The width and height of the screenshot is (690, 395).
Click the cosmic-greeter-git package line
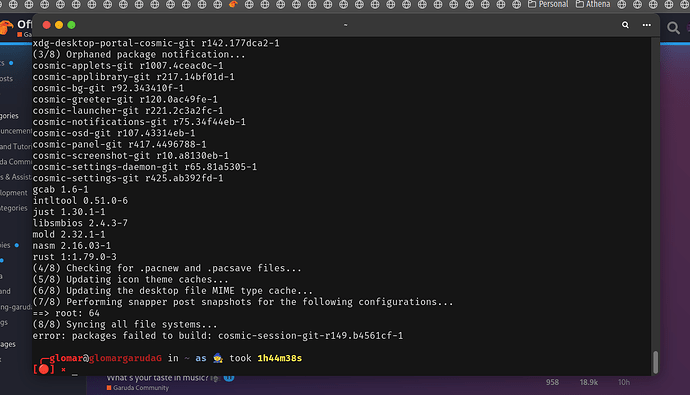point(125,99)
